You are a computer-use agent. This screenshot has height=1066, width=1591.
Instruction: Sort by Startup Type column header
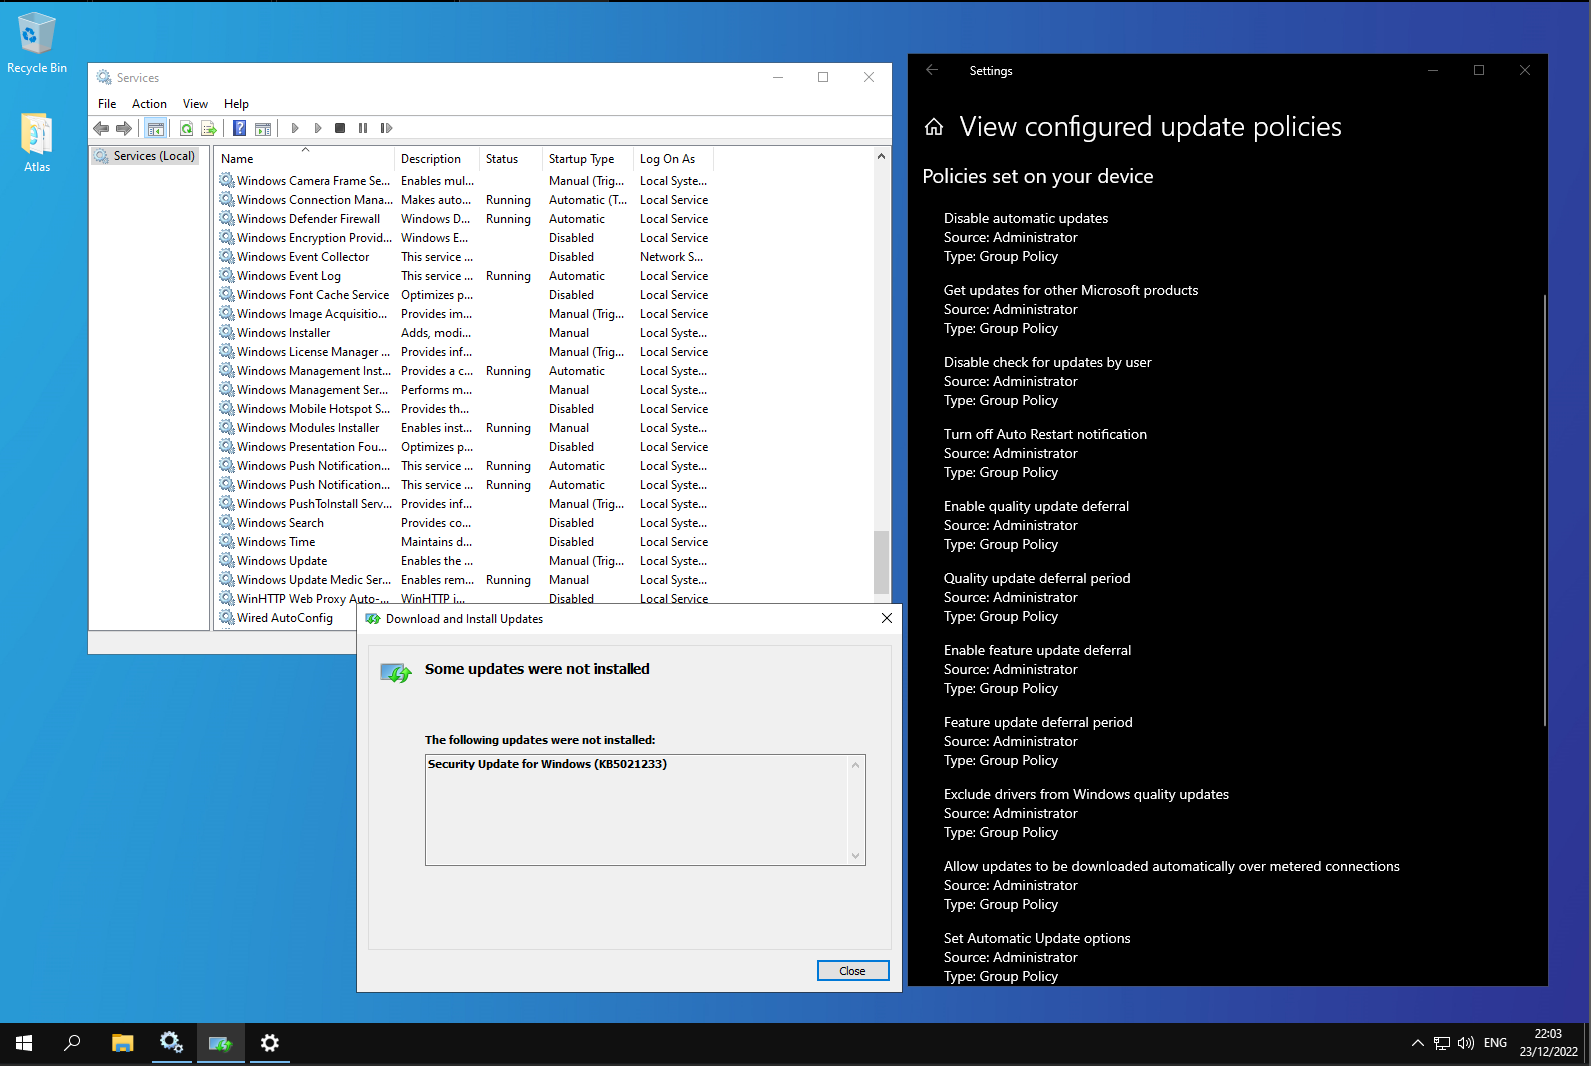point(588,159)
